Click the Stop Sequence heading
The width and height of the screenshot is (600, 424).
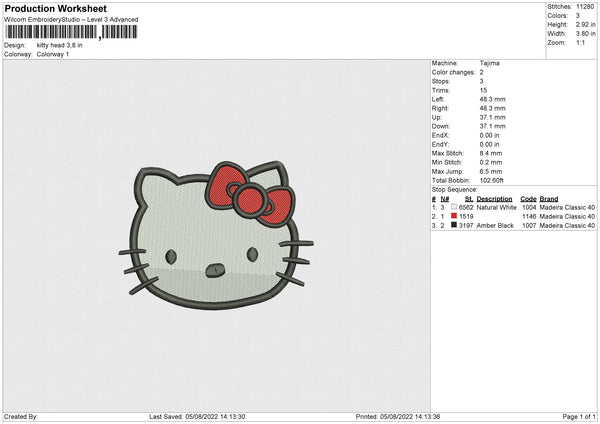[455, 190]
